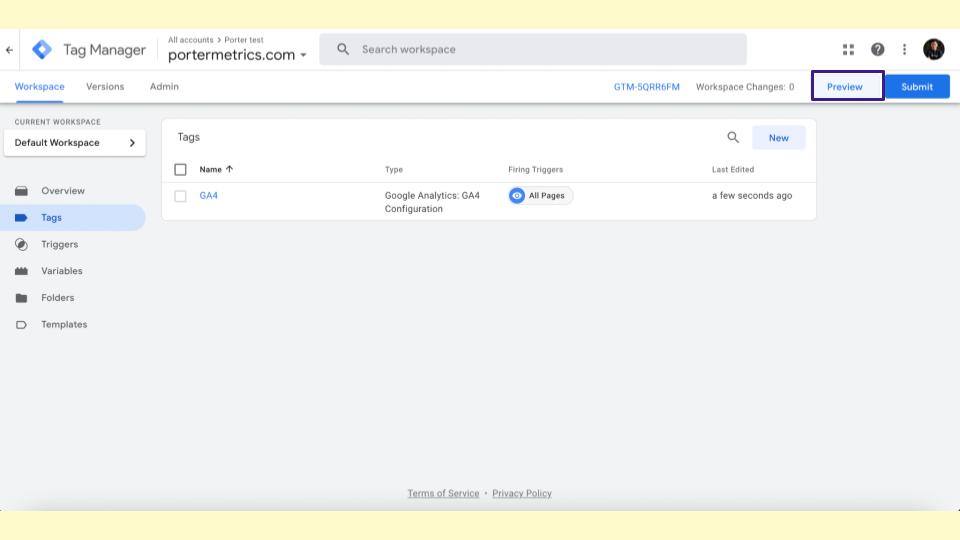Click the Tag Manager logo
The image size is (960, 540).
click(x=42, y=50)
